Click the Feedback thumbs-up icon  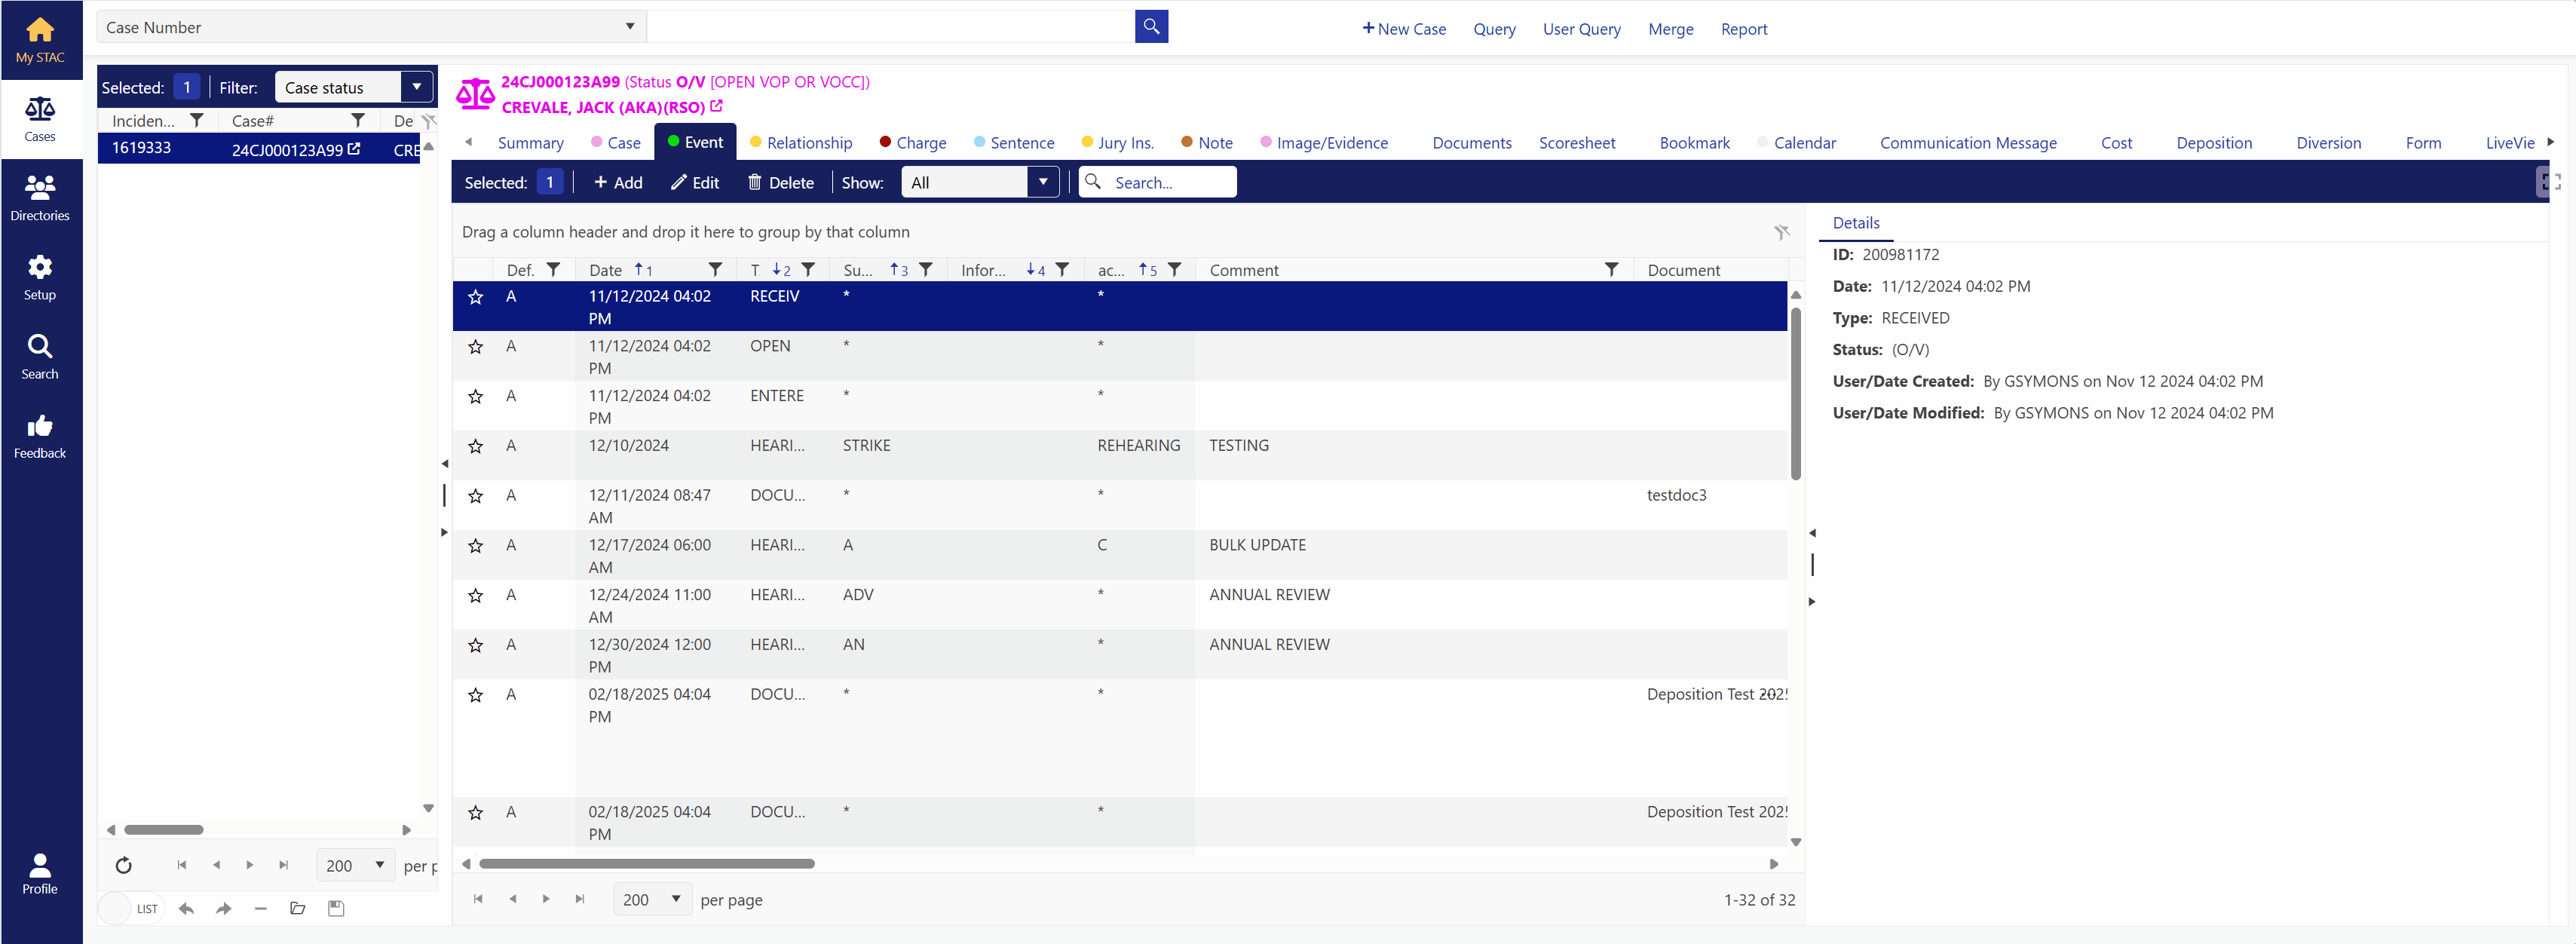[40, 427]
